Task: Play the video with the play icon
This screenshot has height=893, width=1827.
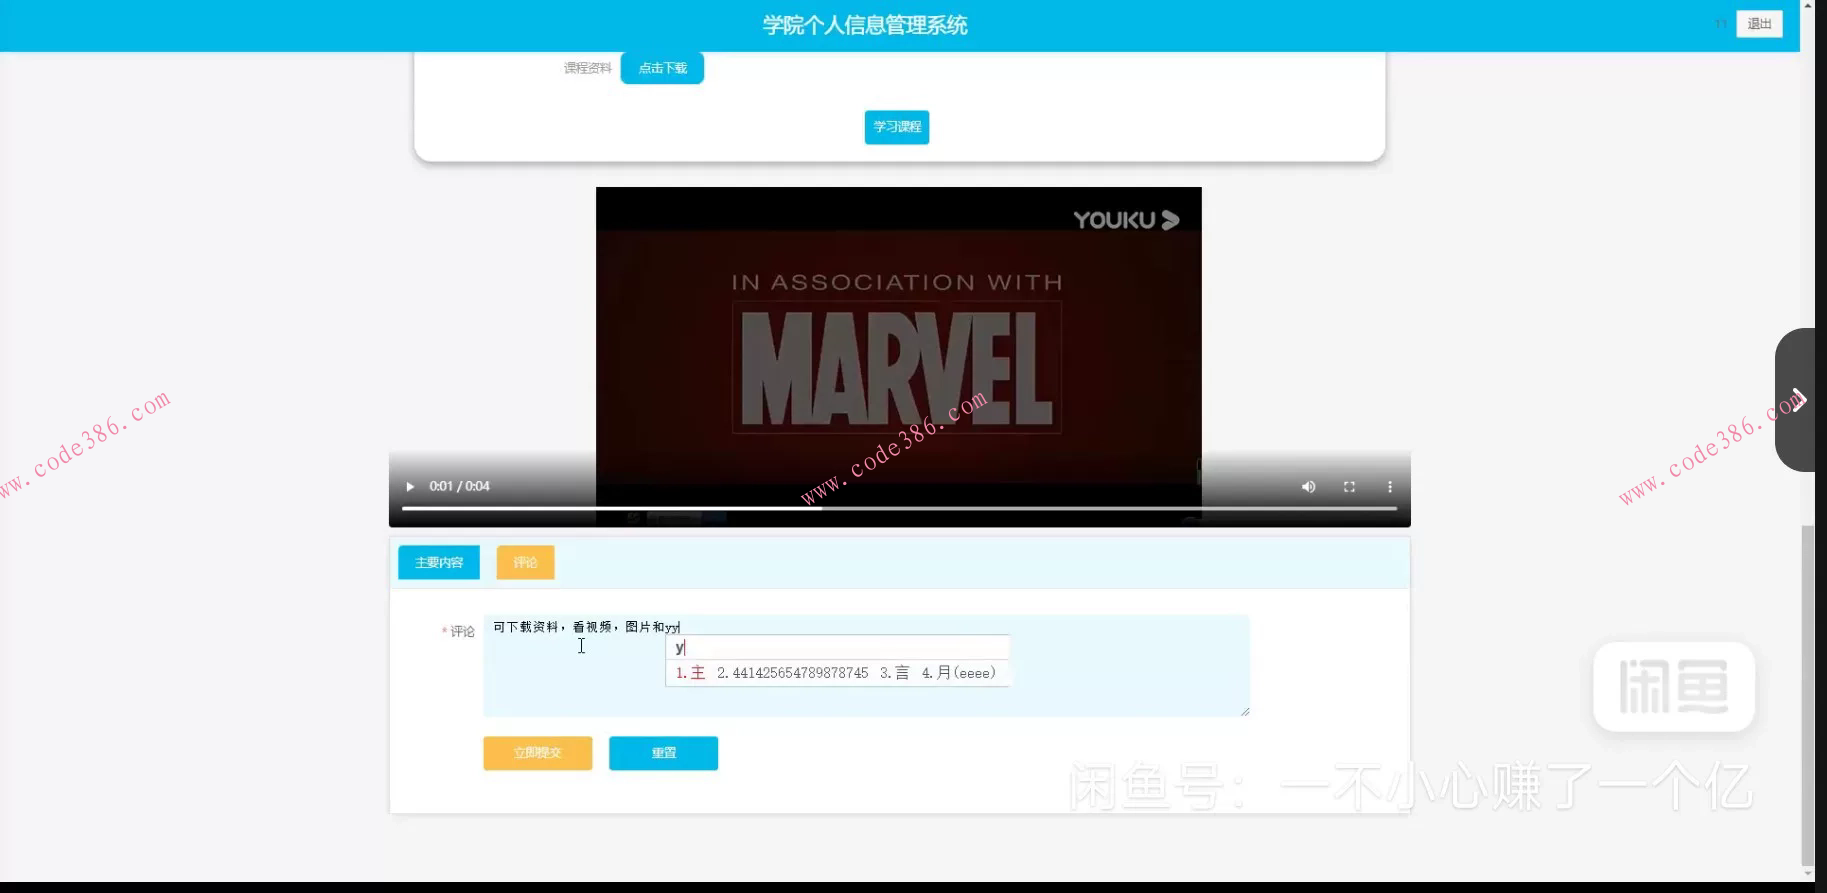Action: pyautogui.click(x=410, y=487)
